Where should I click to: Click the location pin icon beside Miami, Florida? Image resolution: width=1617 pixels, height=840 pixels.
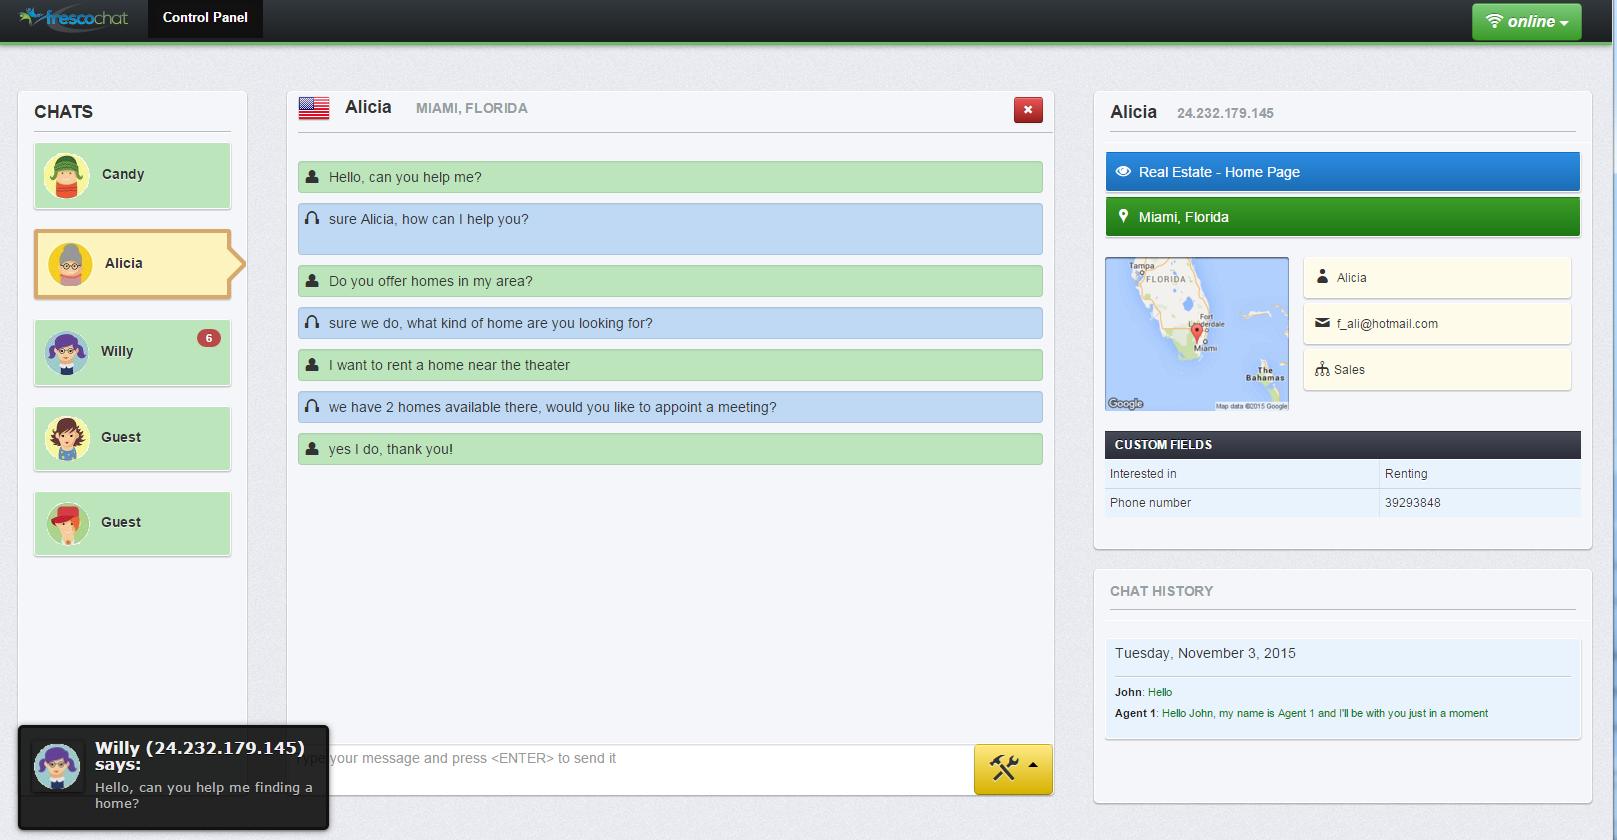pos(1123,216)
